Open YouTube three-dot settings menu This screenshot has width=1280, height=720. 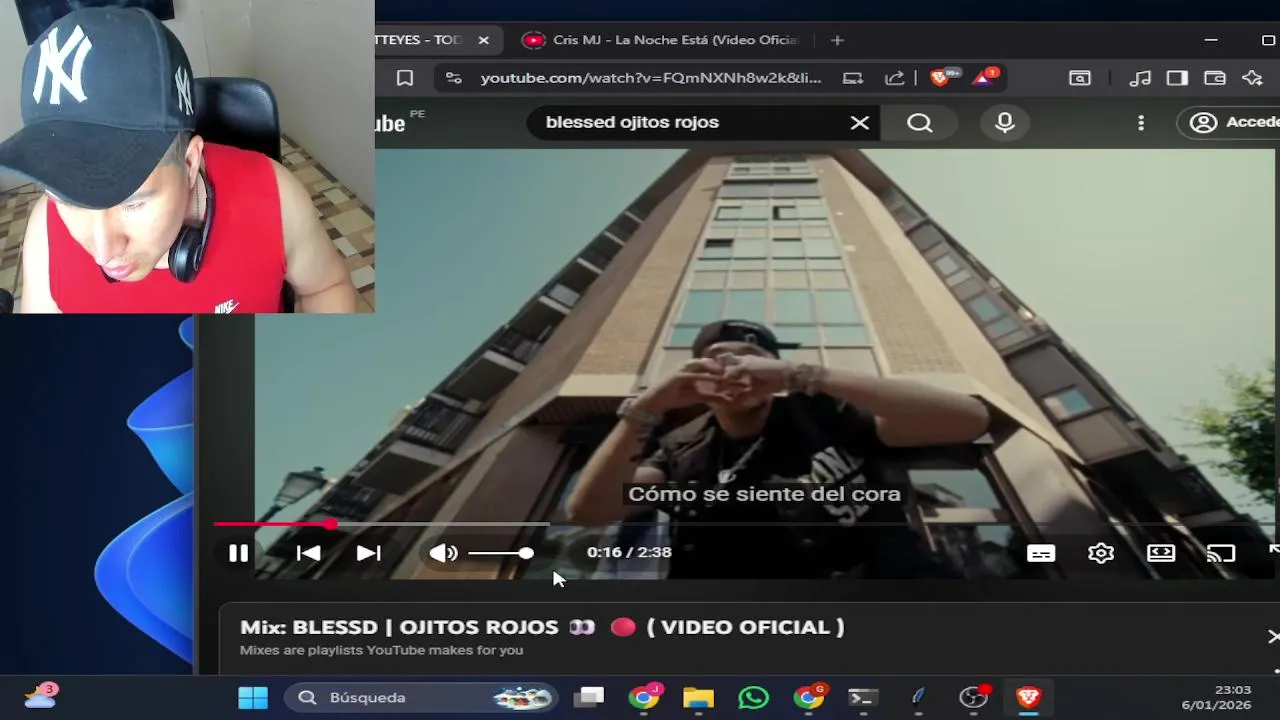(1141, 123)
